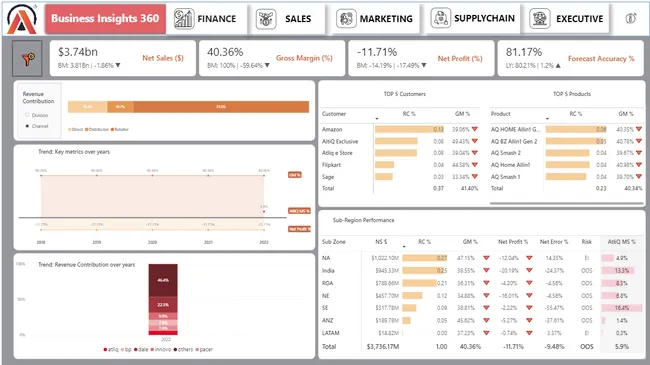Click the GM % trend line label

point(295,175)
